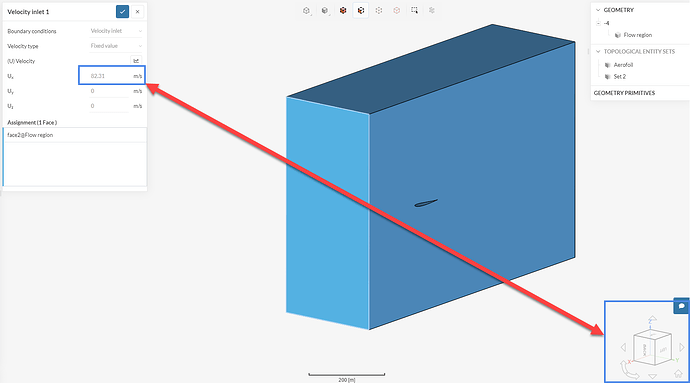The width and height of the screenshot is (690, 383).
Task: Open the view orientation cube menu in toolbar
Action: click(x=307, y=11)
